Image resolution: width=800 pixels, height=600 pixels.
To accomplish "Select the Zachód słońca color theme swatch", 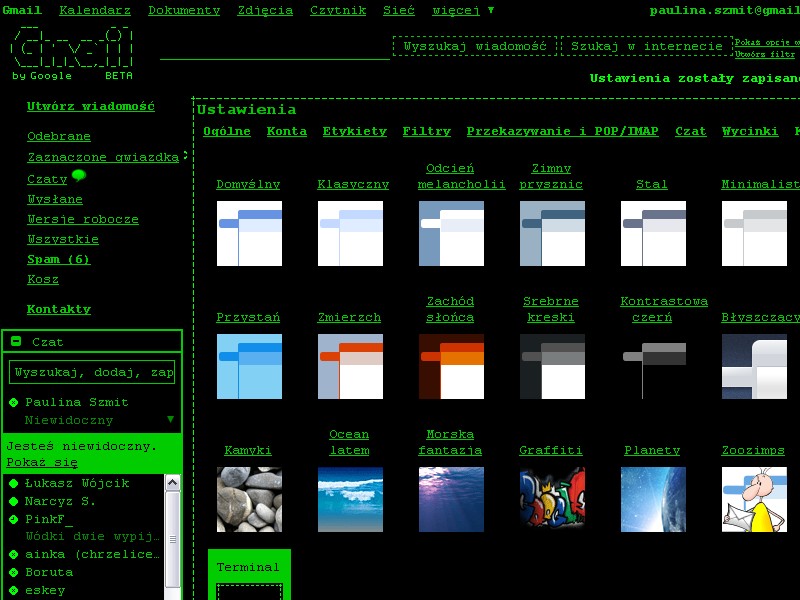I will pos(451,366).
